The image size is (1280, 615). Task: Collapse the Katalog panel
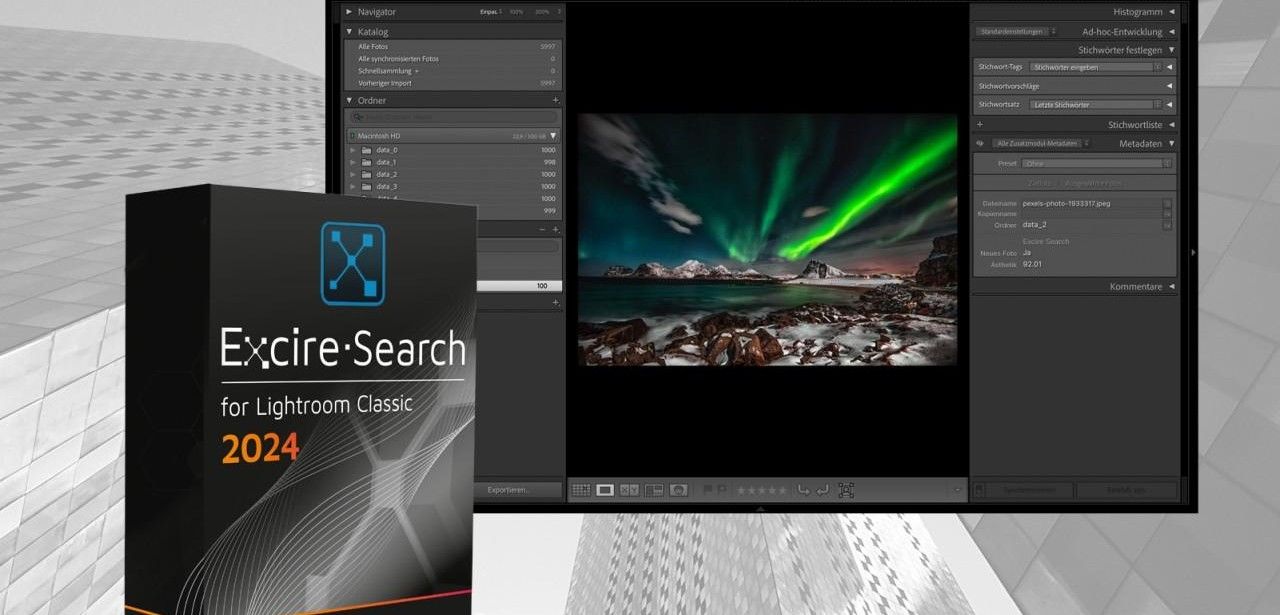[x=349, y=31]
